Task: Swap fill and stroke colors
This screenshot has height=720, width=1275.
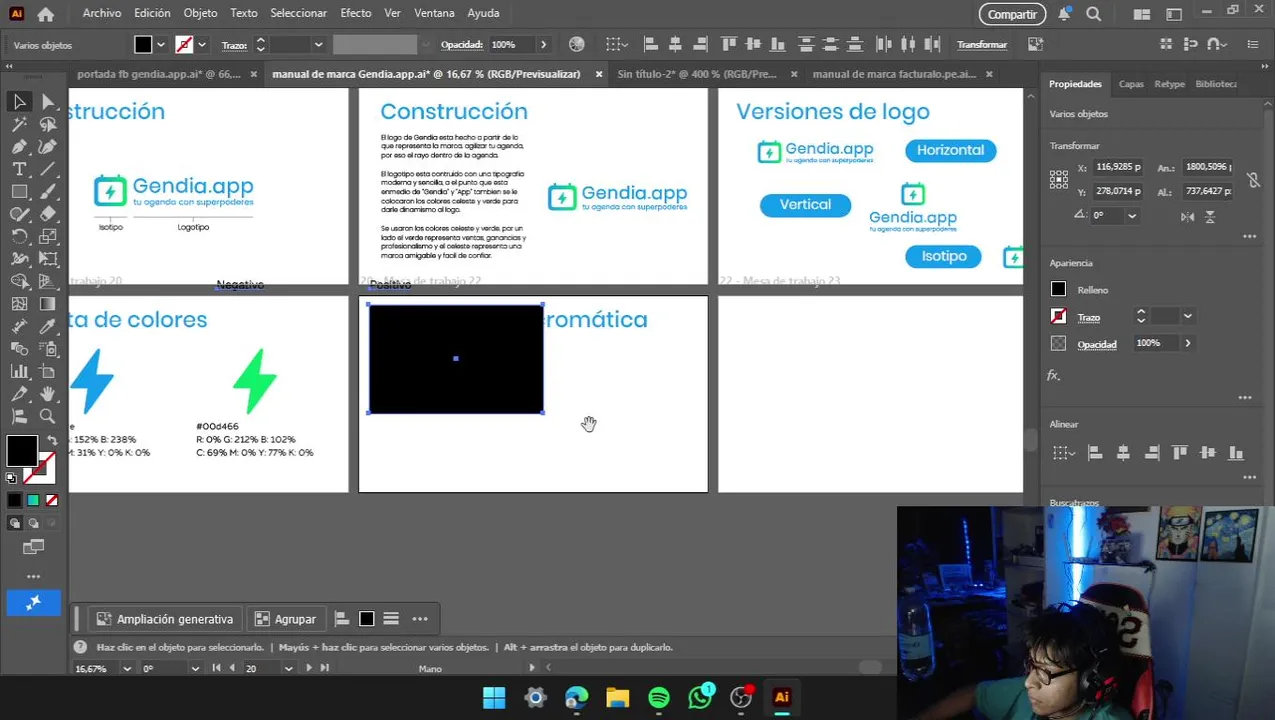Action: click(x=53, y=440)
